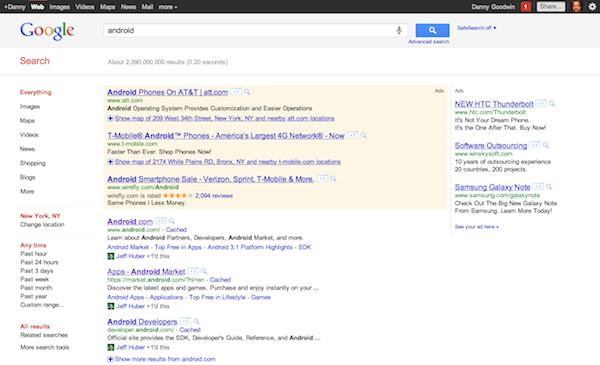Click preview magnifier beside Android Developers

[196, 321]
